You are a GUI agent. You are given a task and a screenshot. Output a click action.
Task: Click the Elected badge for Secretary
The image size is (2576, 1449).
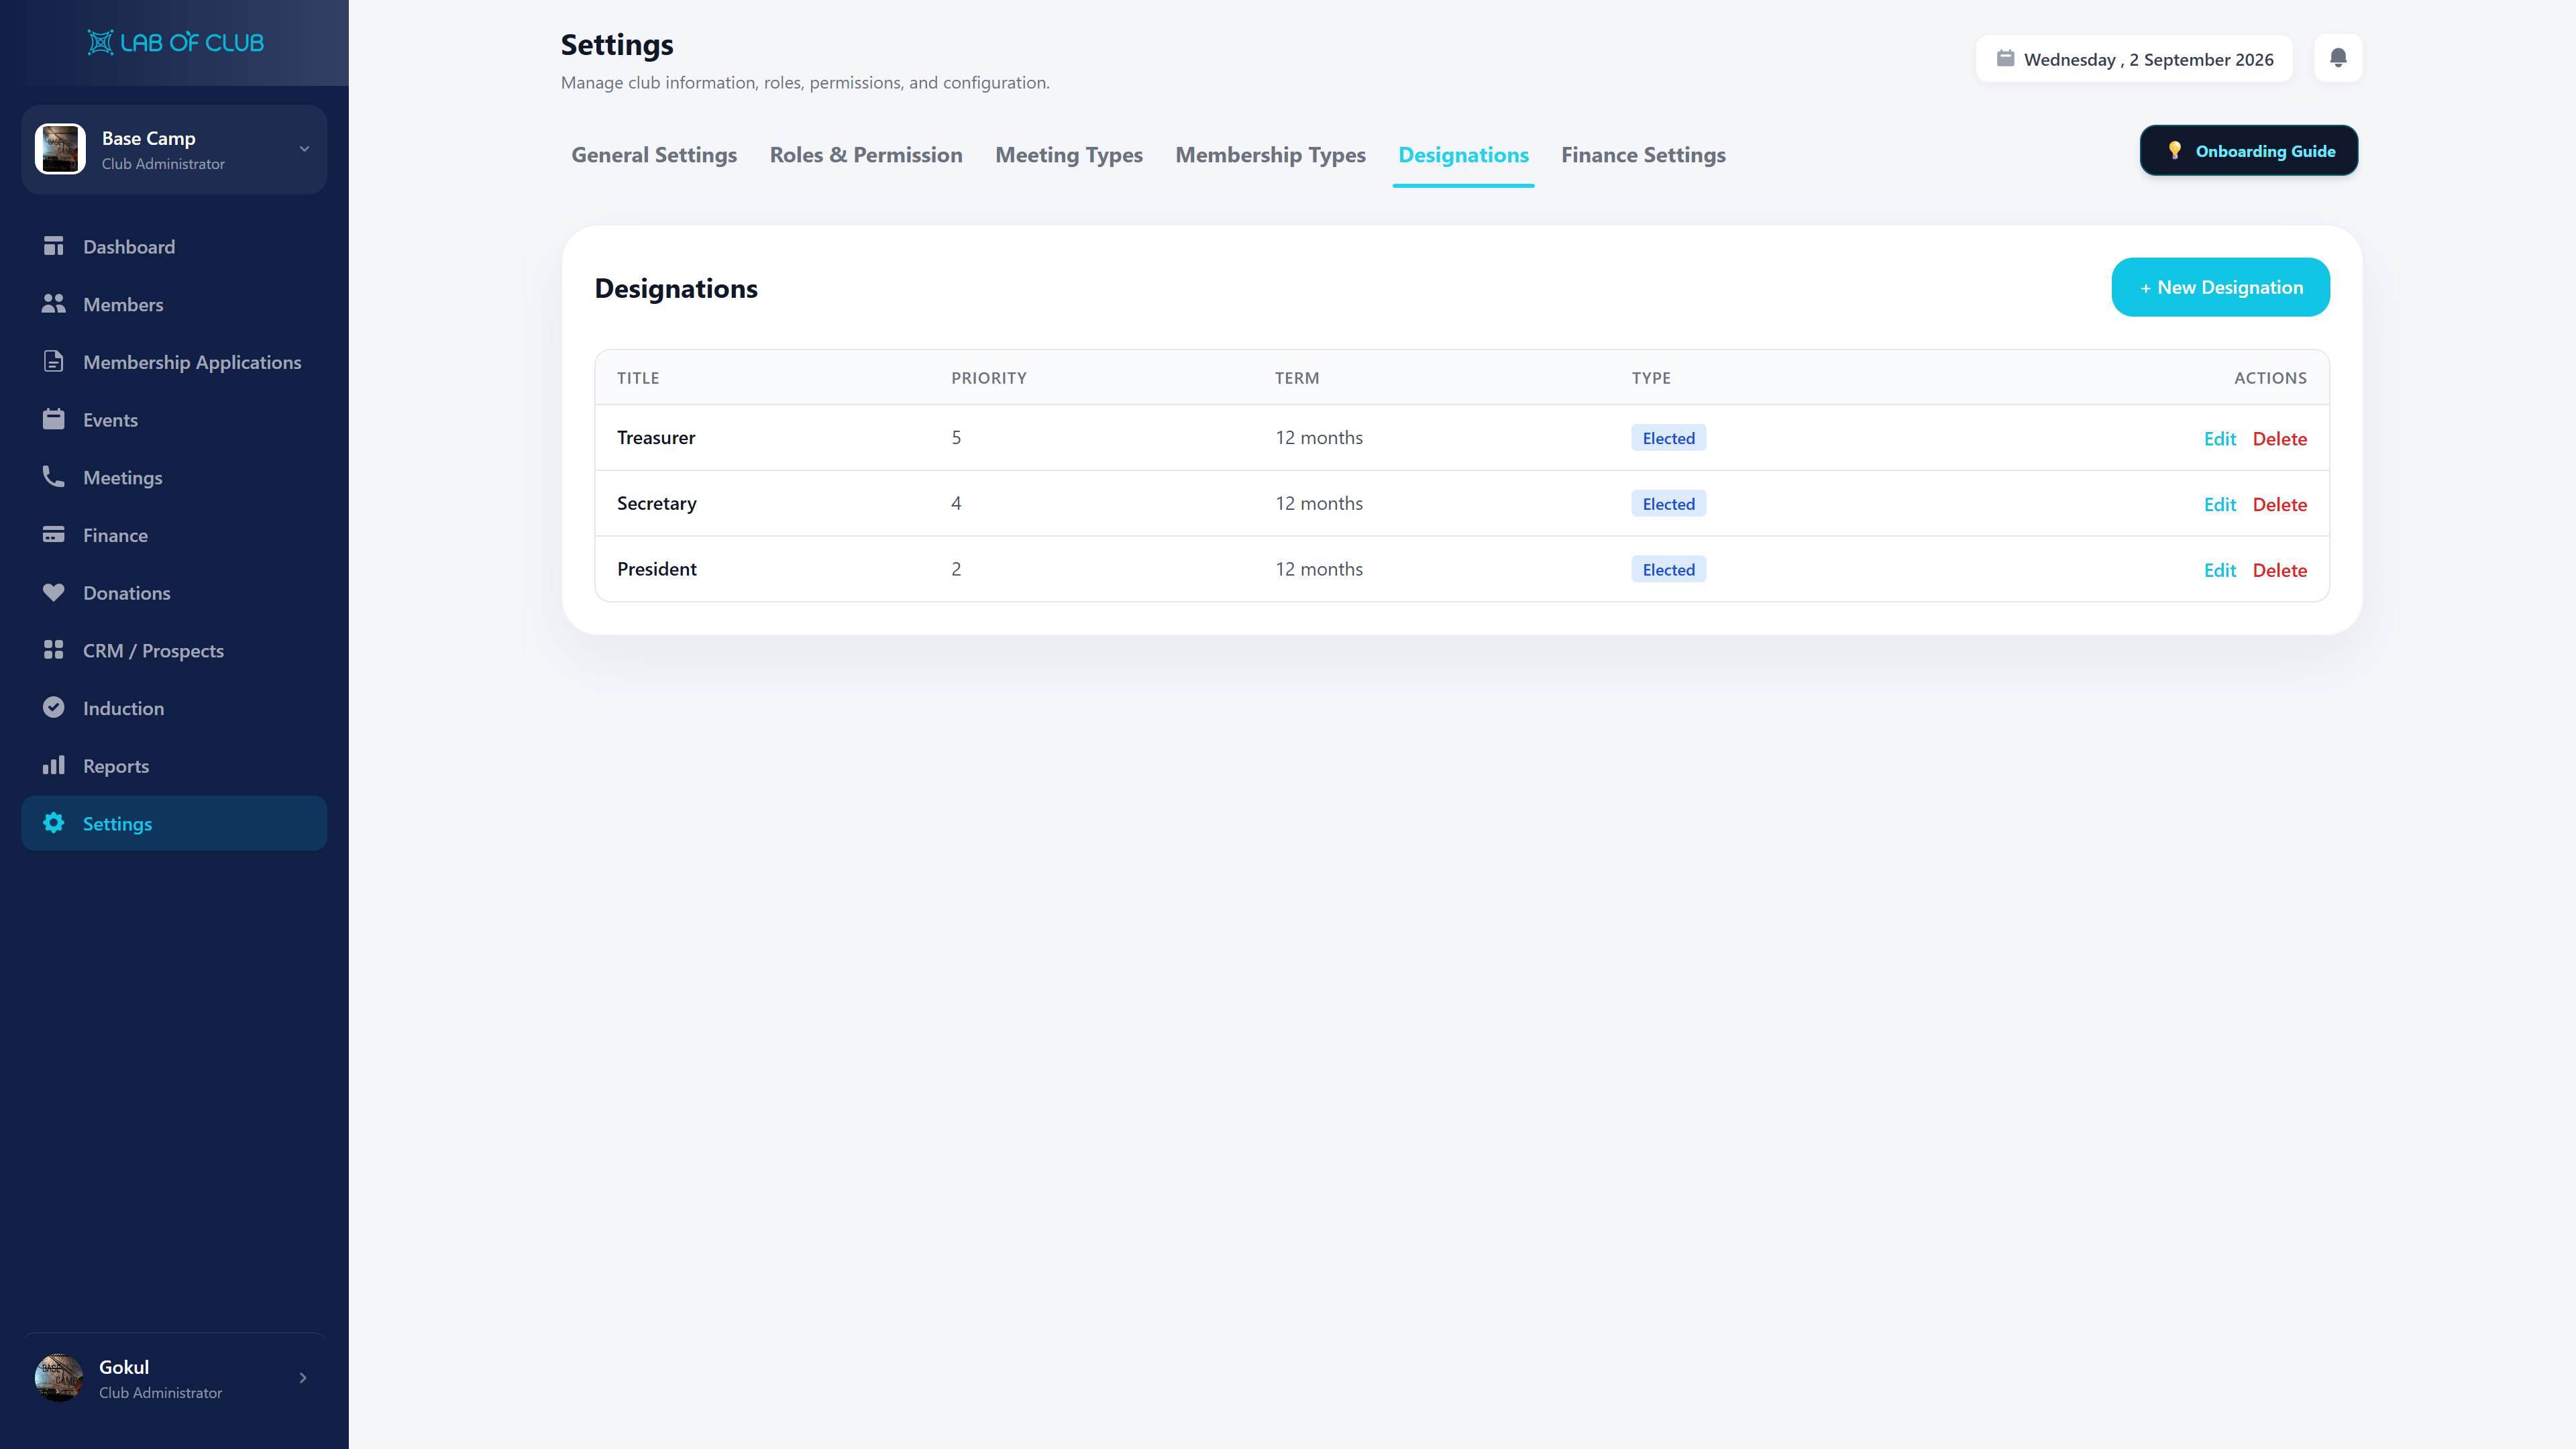pyautogui.click(x=1668, y=504)
